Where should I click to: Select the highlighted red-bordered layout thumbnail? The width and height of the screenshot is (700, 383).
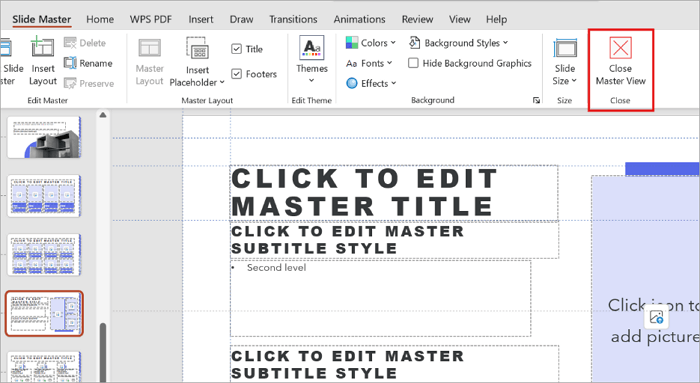tap(44, 313)
